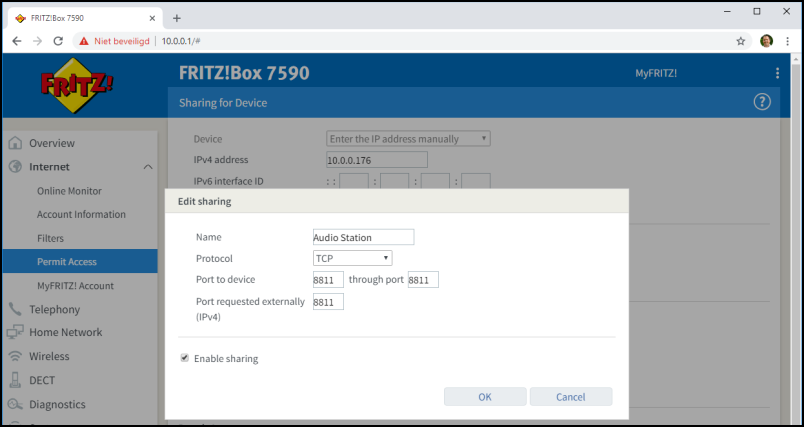Click the red not-secure warning triangle
The height and width of the screenshot is (427, 804).
coord(84,41)
